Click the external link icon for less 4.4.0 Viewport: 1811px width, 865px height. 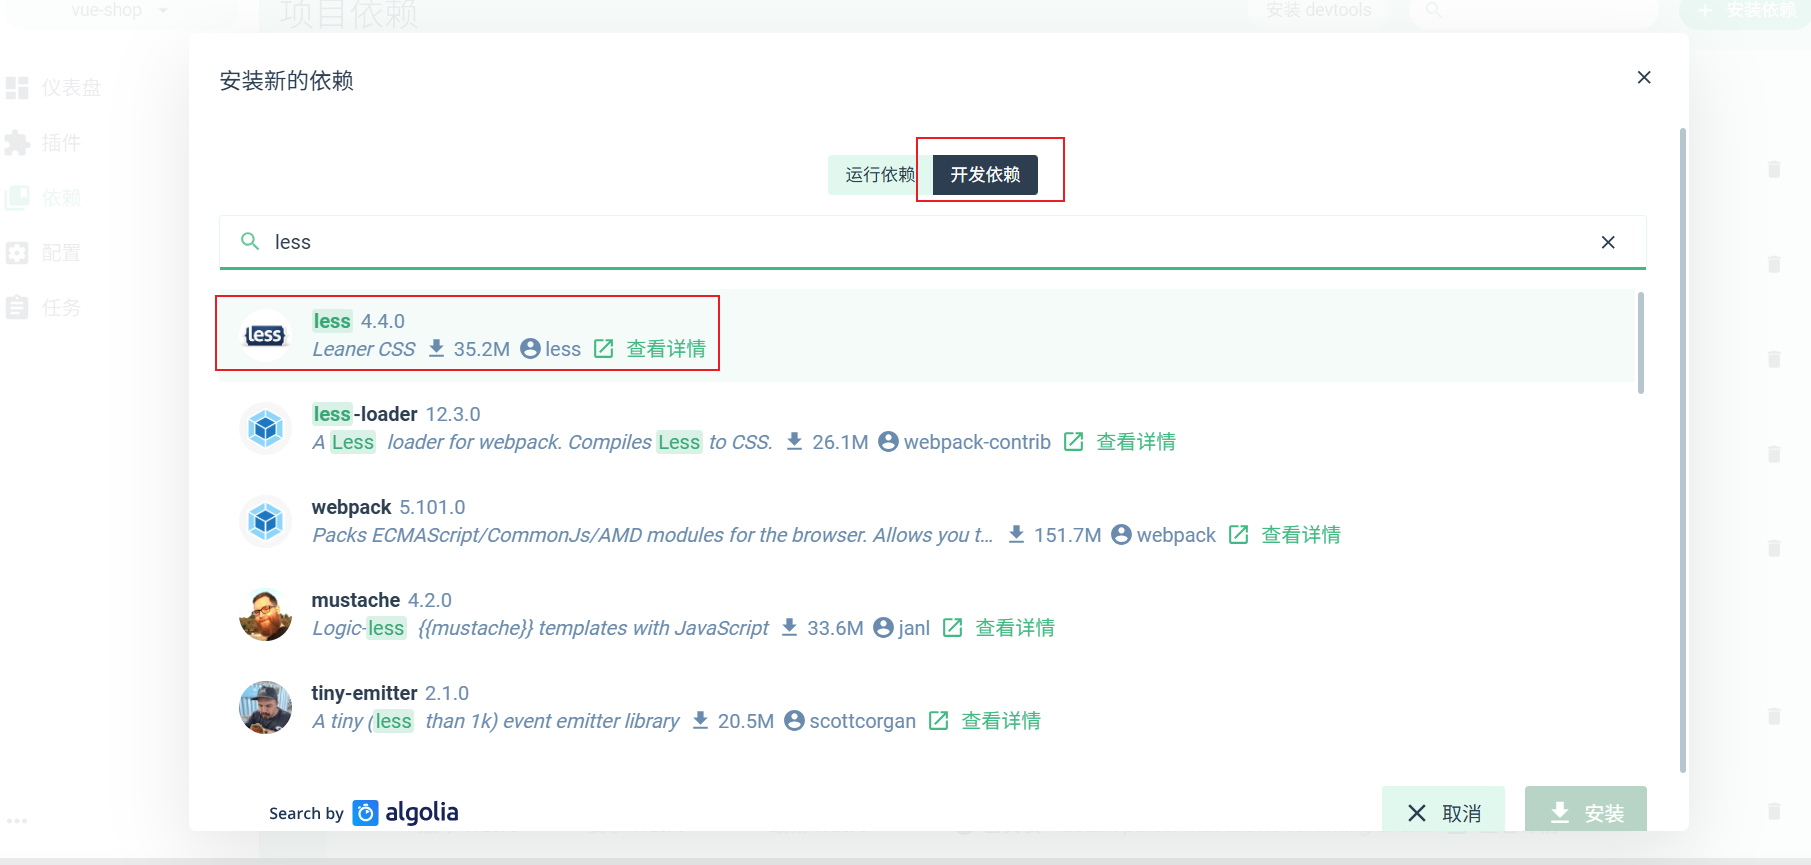click(603, 348)
